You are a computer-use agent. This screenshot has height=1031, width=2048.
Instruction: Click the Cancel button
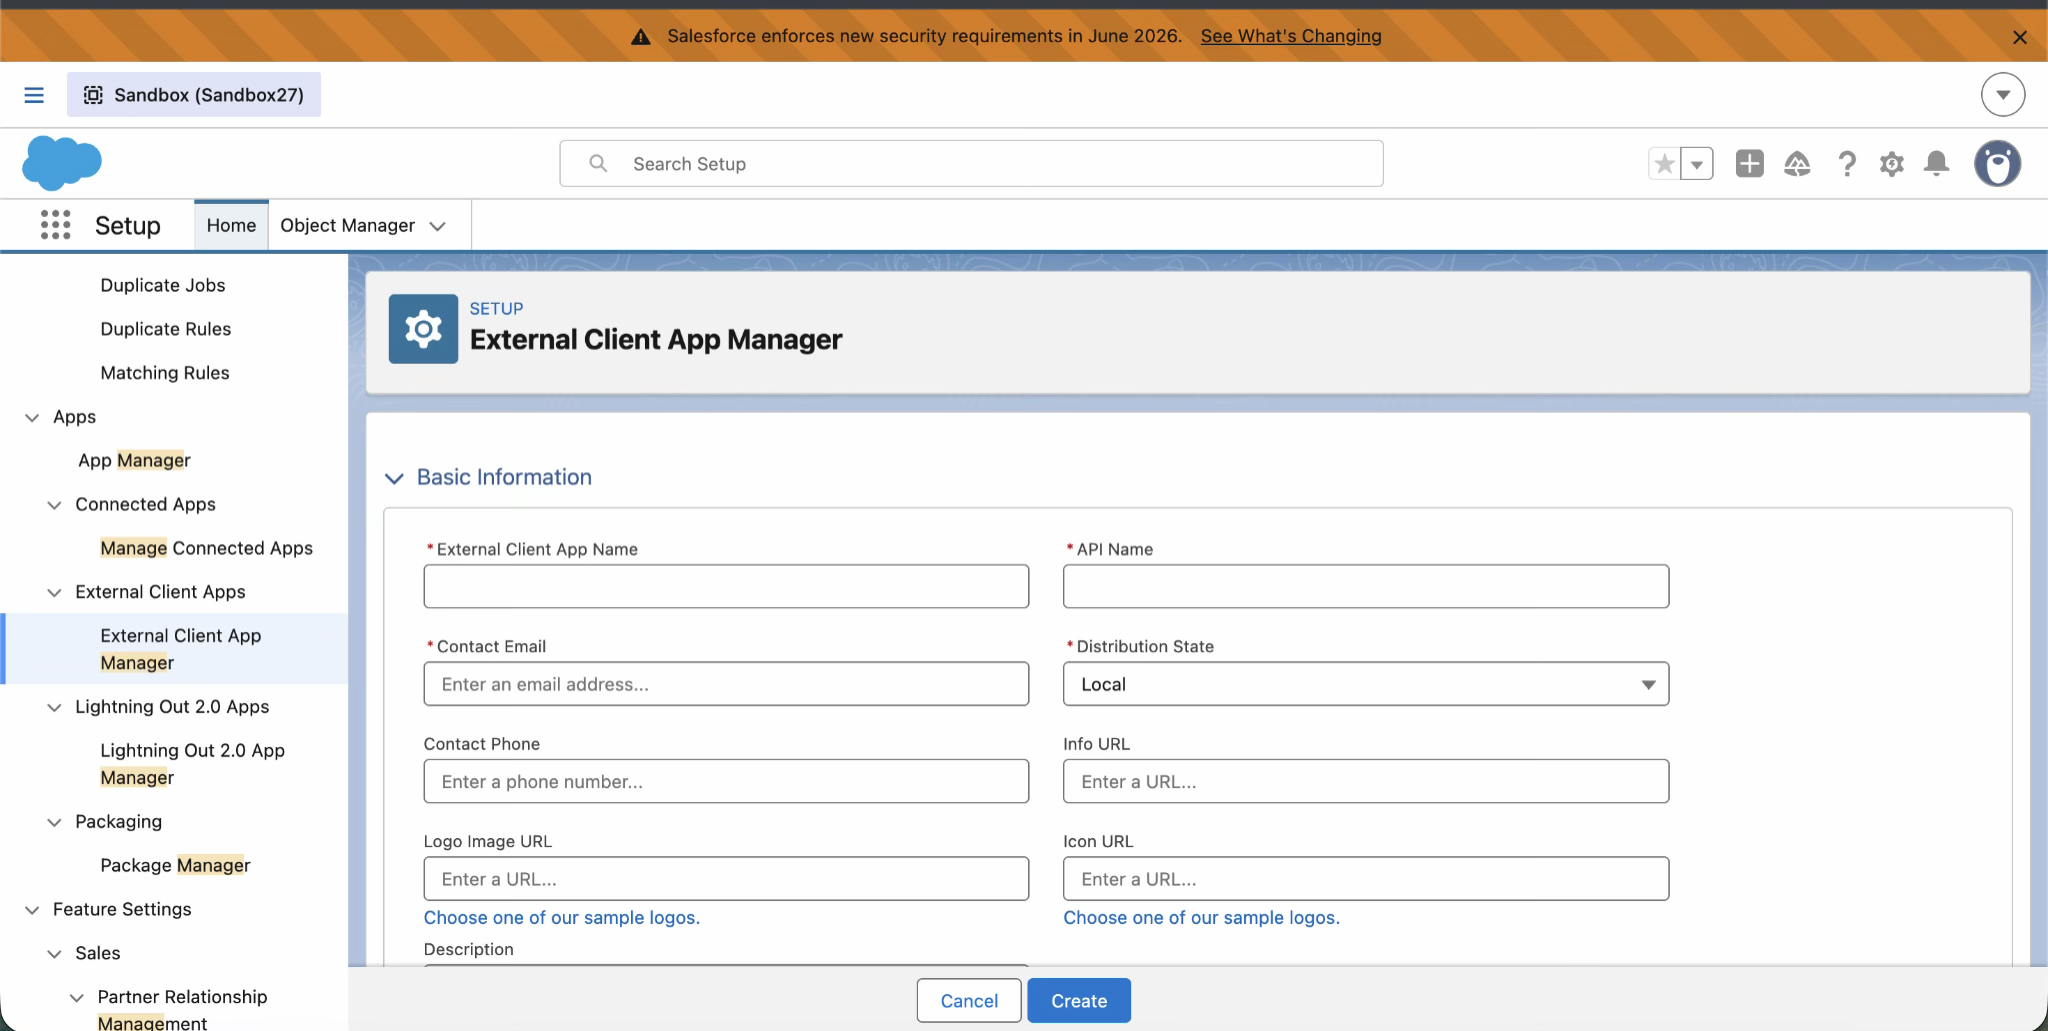pyautogui.click(x=969, y=1001)
